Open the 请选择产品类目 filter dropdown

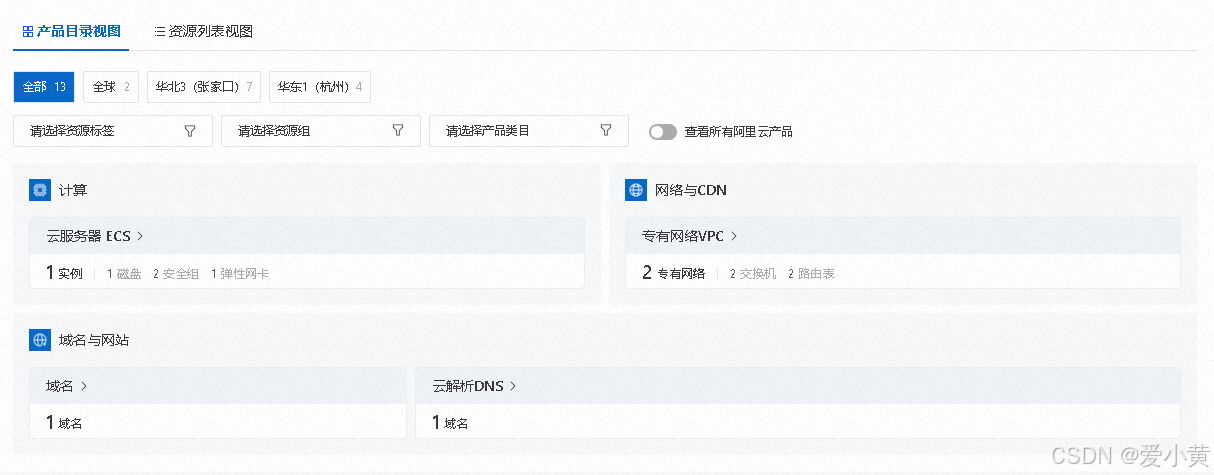pos(529,131)
